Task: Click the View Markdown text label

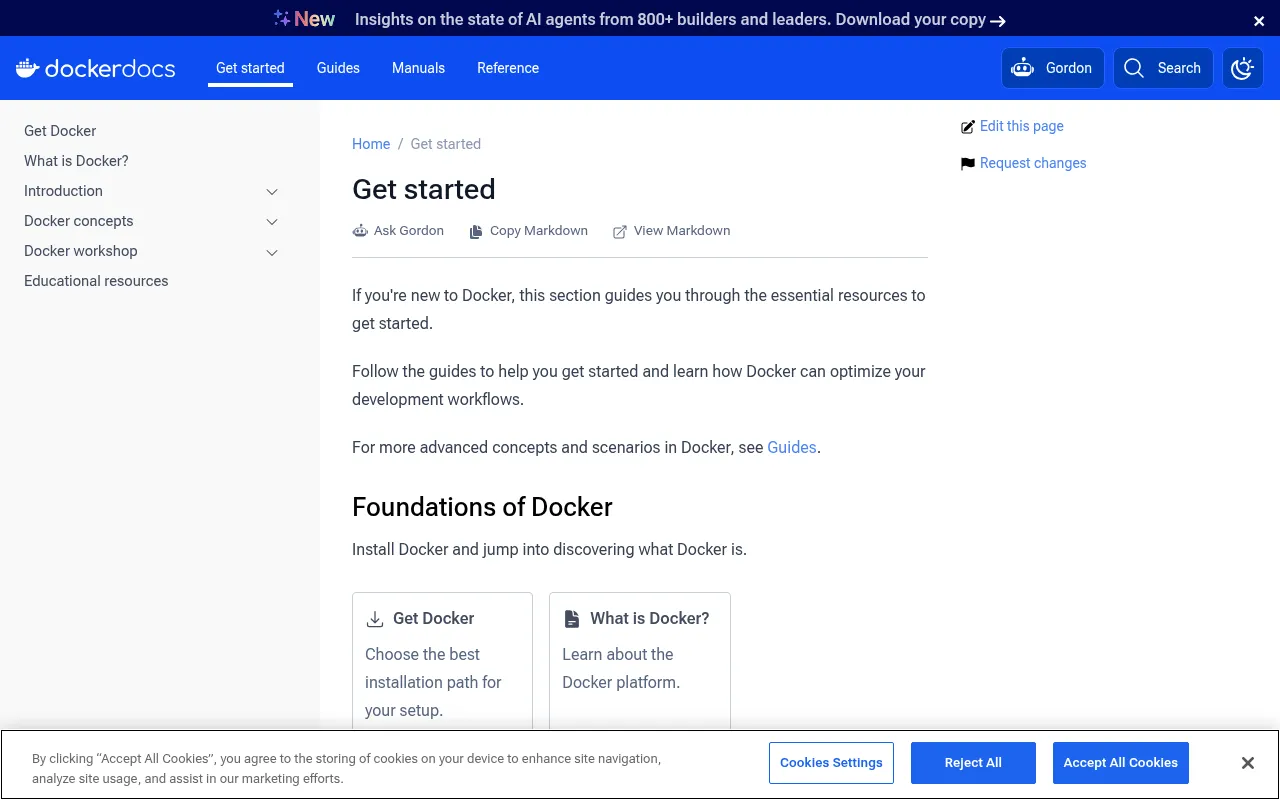Action: pyautogui.click(x=682, y=231)
